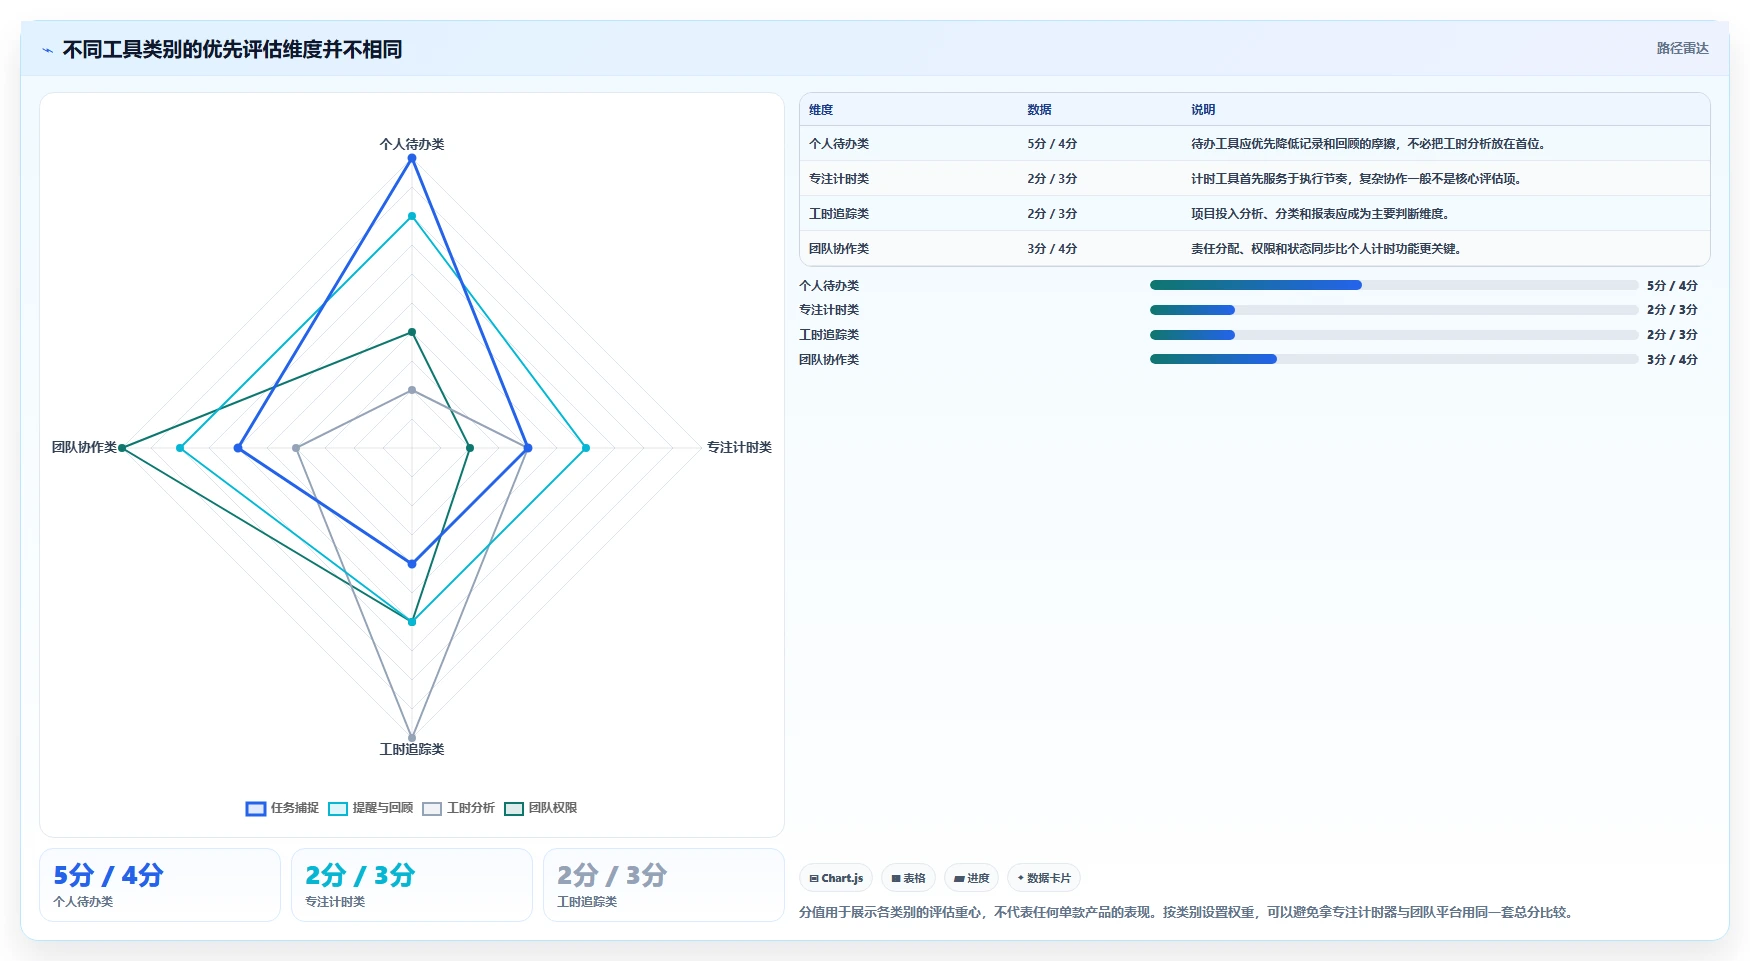Click the 团队协作类 radar axis label at chart left

click(x=84, y=447)
